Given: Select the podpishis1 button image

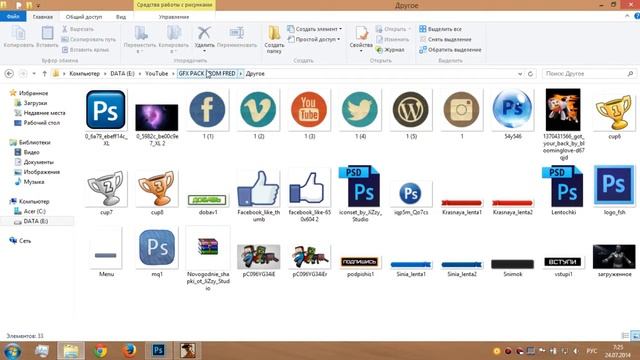Looking at the screenshot, I should [x=360, y=261].
